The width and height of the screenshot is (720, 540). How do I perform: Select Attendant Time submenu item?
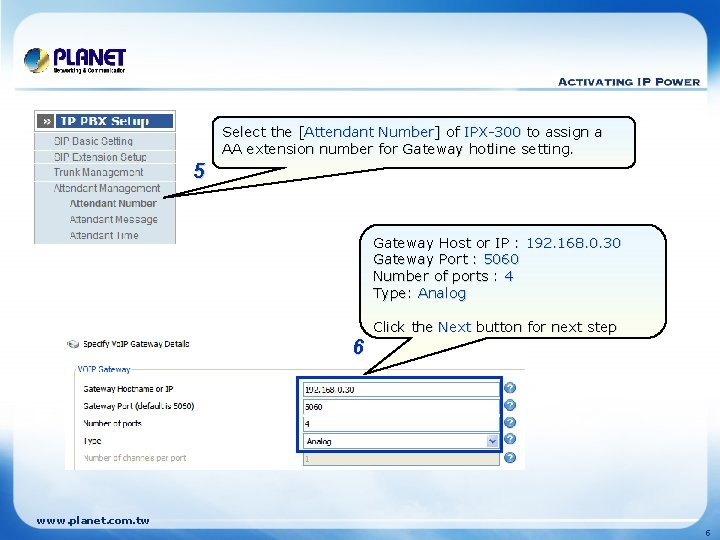104,235
